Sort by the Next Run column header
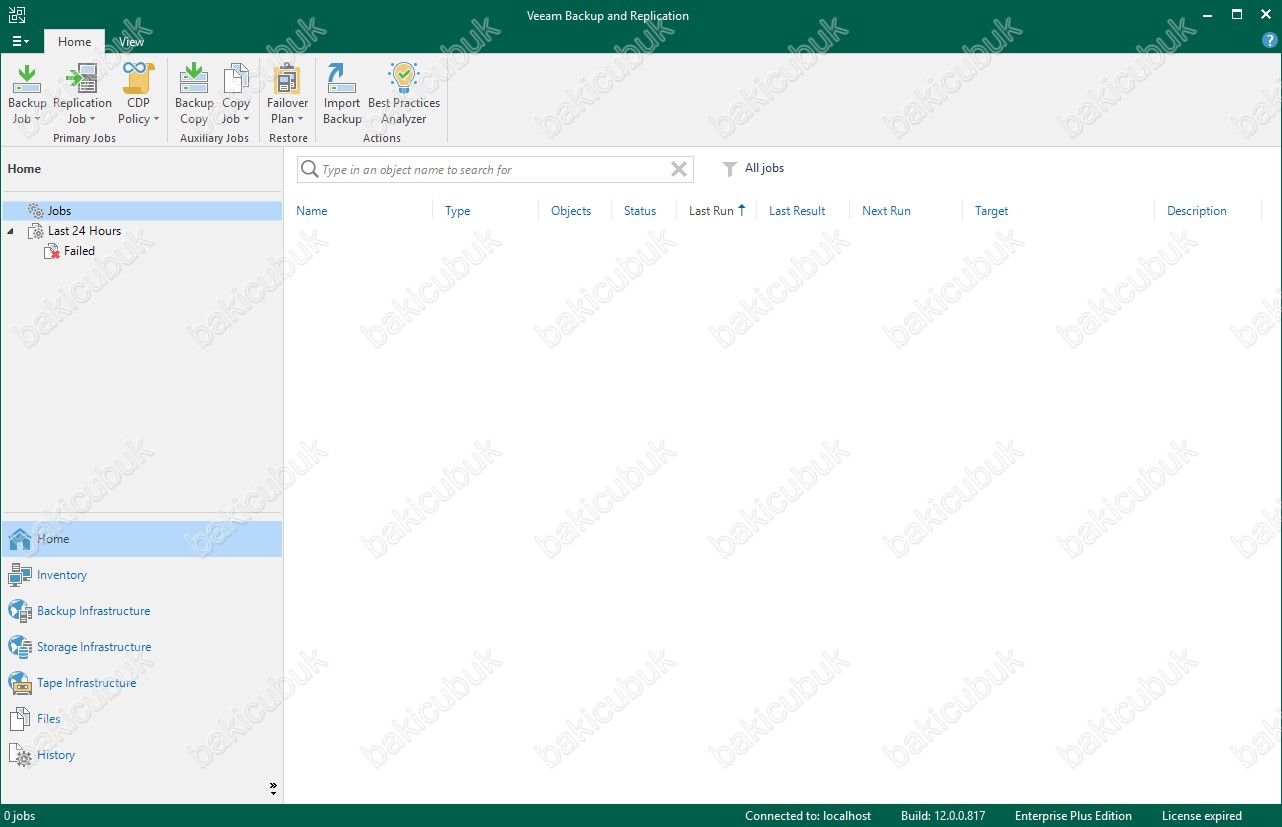 coord(886,211)
